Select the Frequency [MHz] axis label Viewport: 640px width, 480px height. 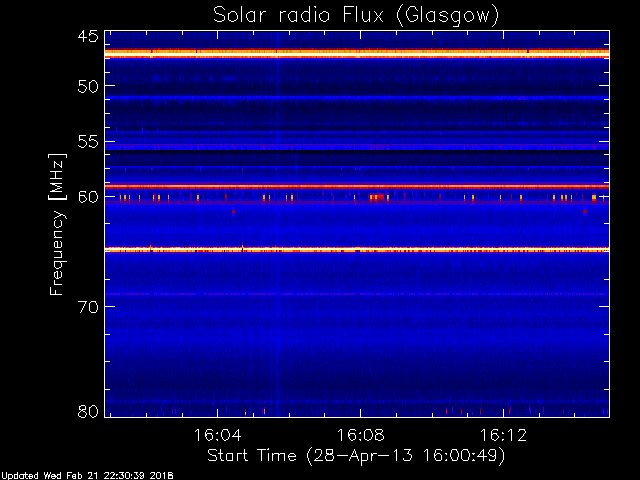click(x=57, y=224)
